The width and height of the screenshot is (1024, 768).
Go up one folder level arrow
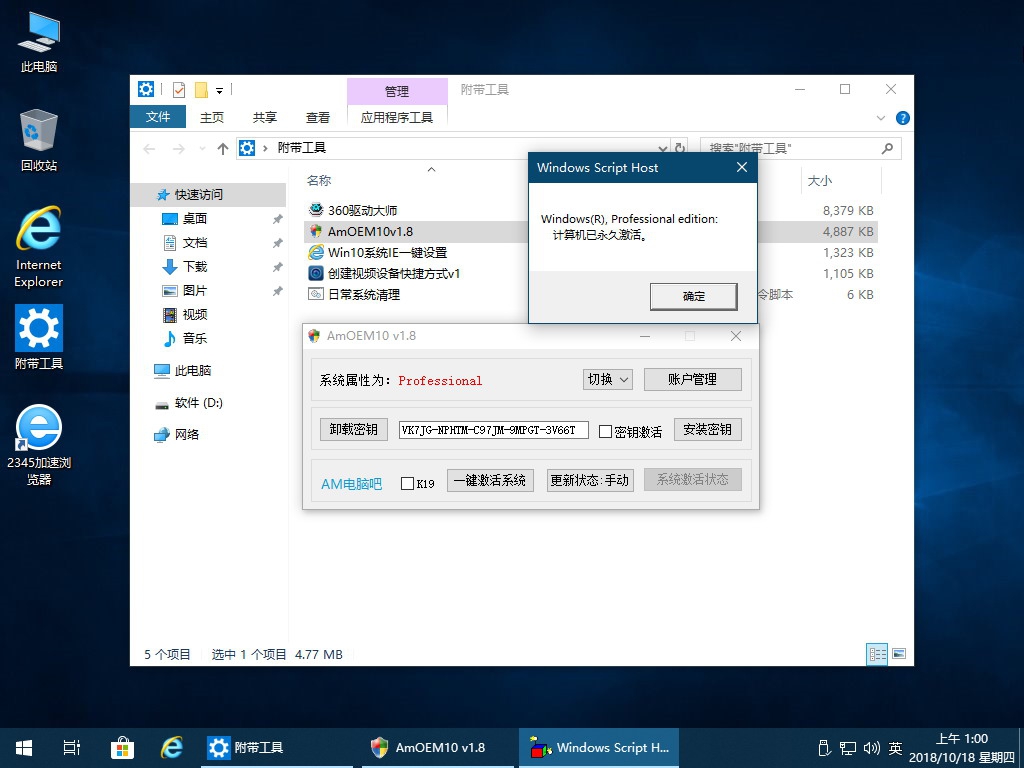[223, 149]
